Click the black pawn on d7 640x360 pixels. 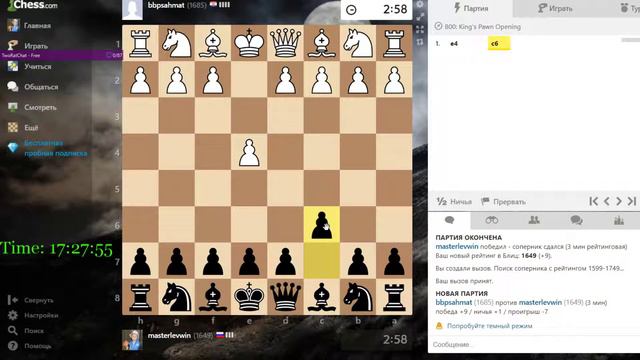pyautogui.click(x=285, y=261)
